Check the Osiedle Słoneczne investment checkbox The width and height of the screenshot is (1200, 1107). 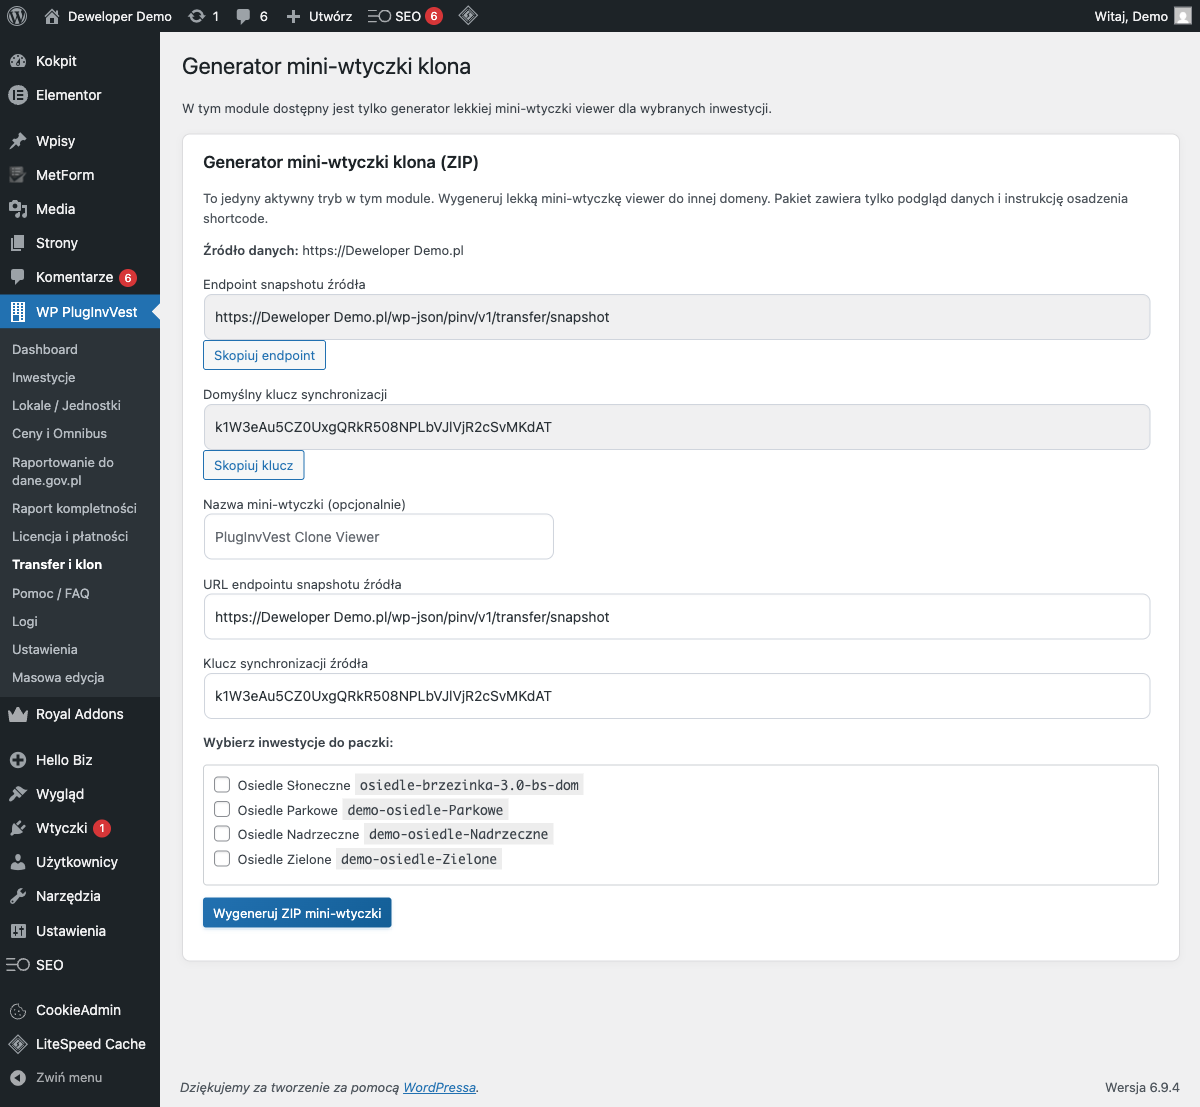(222, 784)
